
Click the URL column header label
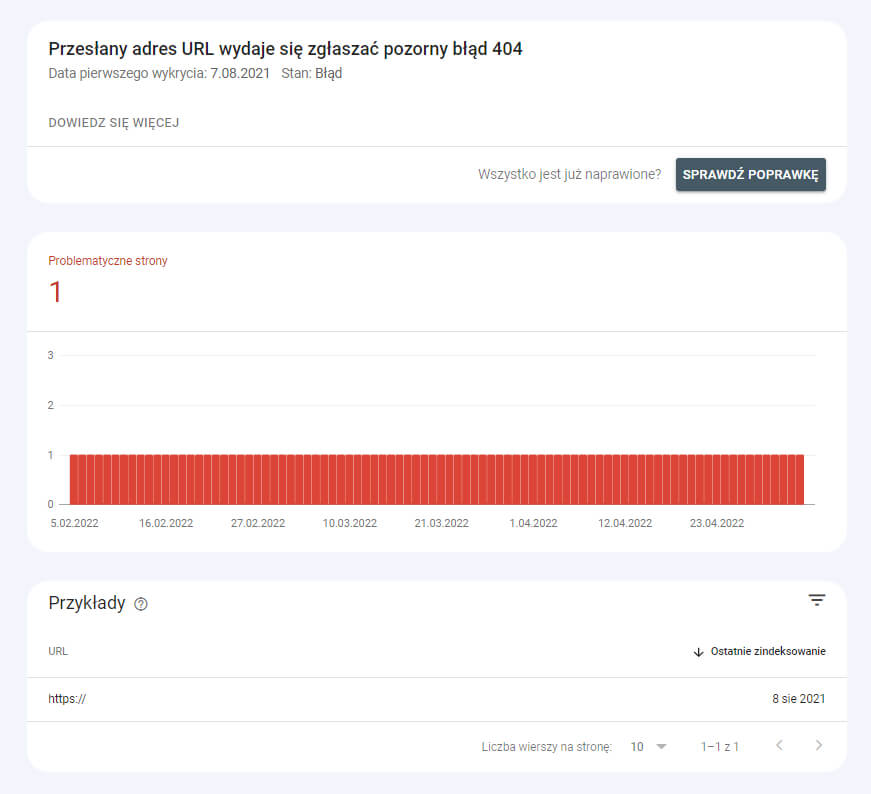(x=58, y=651)
